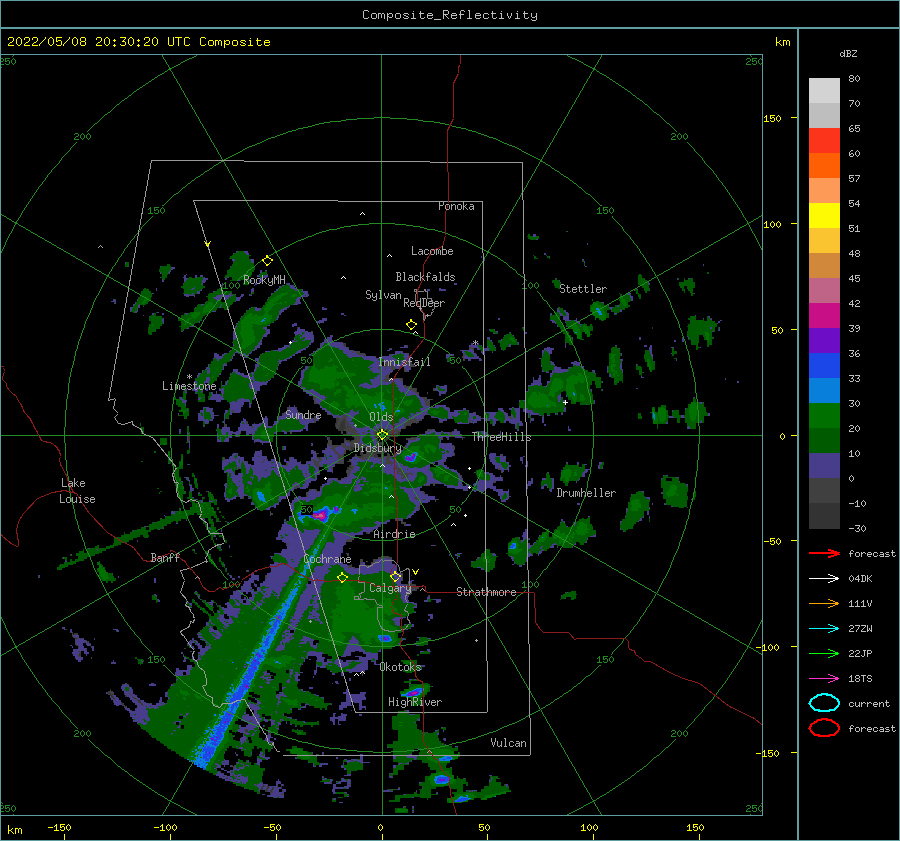Select the Strathmore label

[x=486, y=592]
